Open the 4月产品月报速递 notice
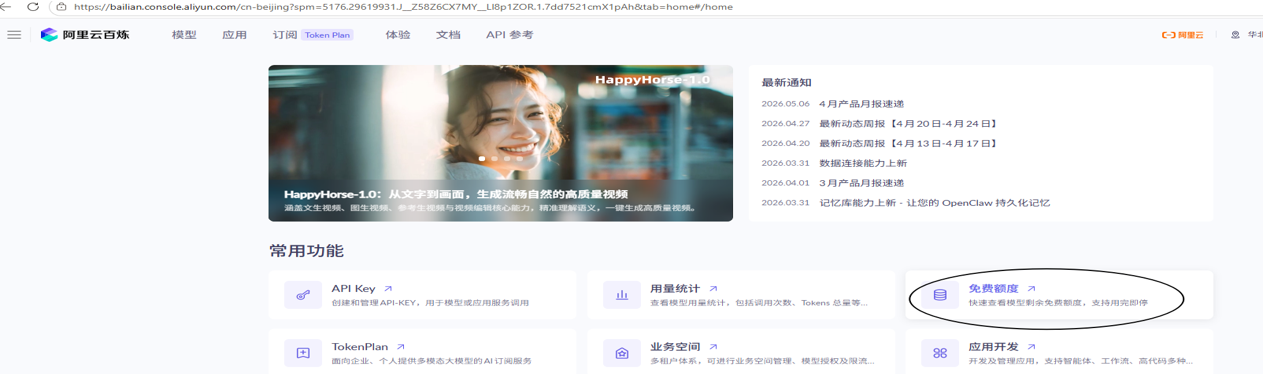Image resolution: width=1263 pixels, height=382 pixels. (x=861, y=104)
